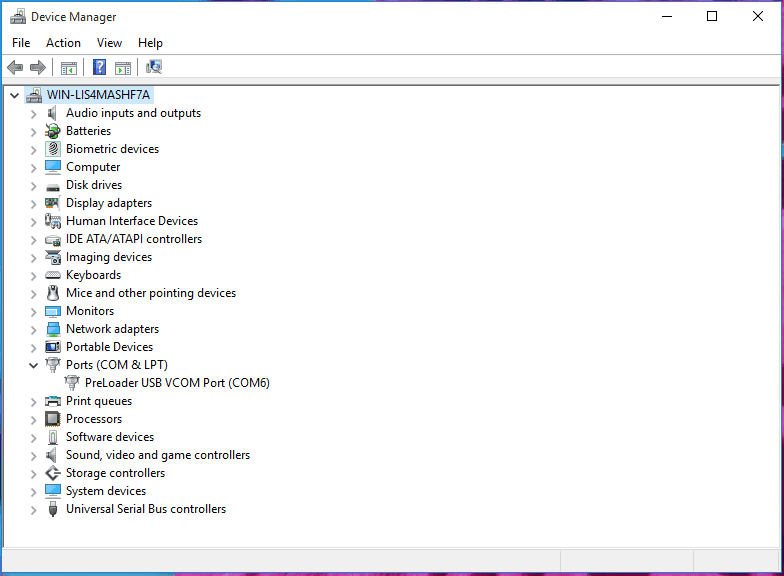
Task: Select the WIN-LIS4MASHF7A computer name
Action: point(98,95)
